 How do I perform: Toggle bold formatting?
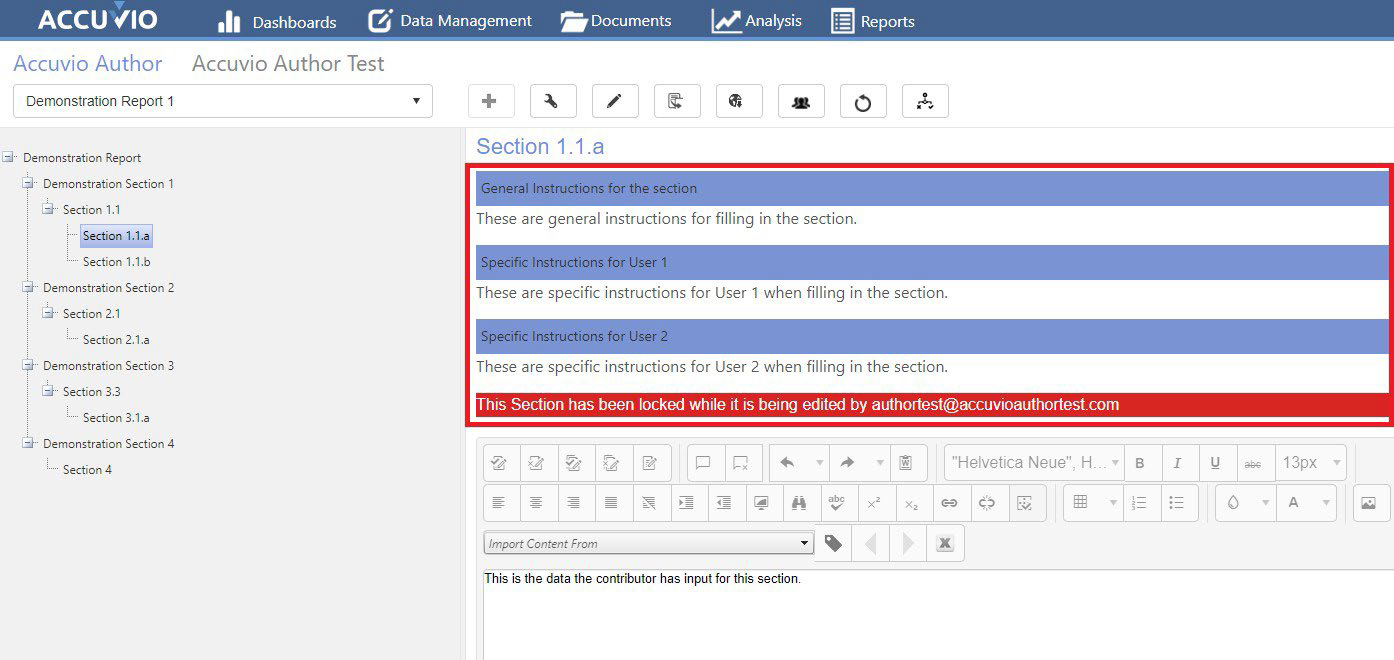pos(1141,463)
